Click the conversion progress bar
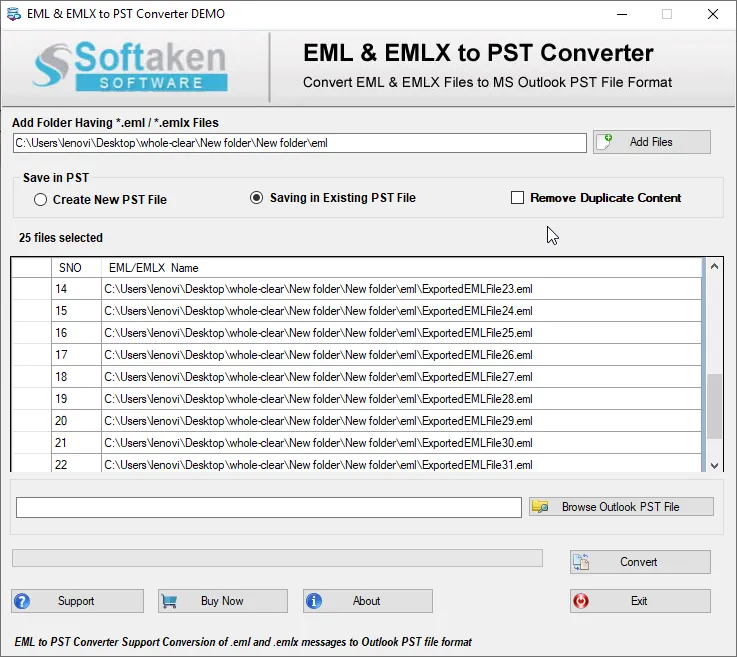The height and width of the screenshot is (657, 737). click(277, 558)
